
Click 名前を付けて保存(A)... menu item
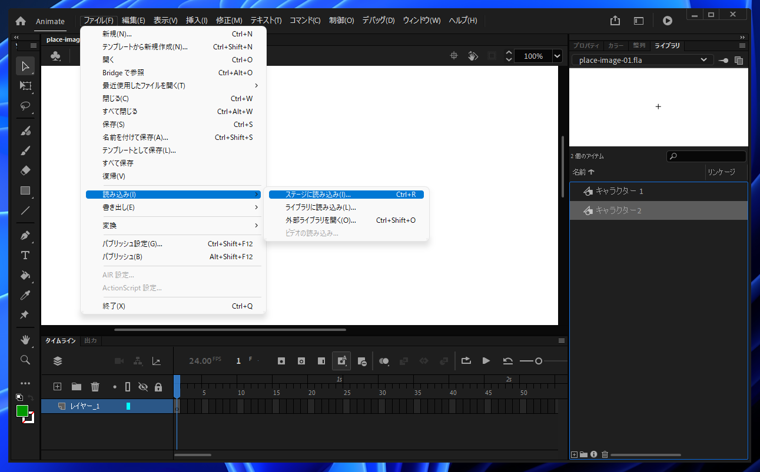(x=135, y=137)
